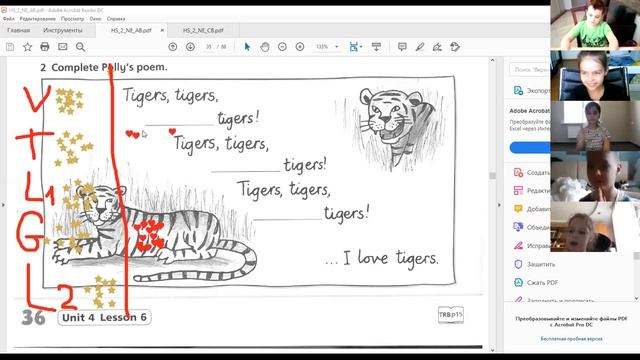Image resolution: width=640 pixels, height=360 pixels.
Task: Click the Создать PDF icon
Action: pos(518,173)
